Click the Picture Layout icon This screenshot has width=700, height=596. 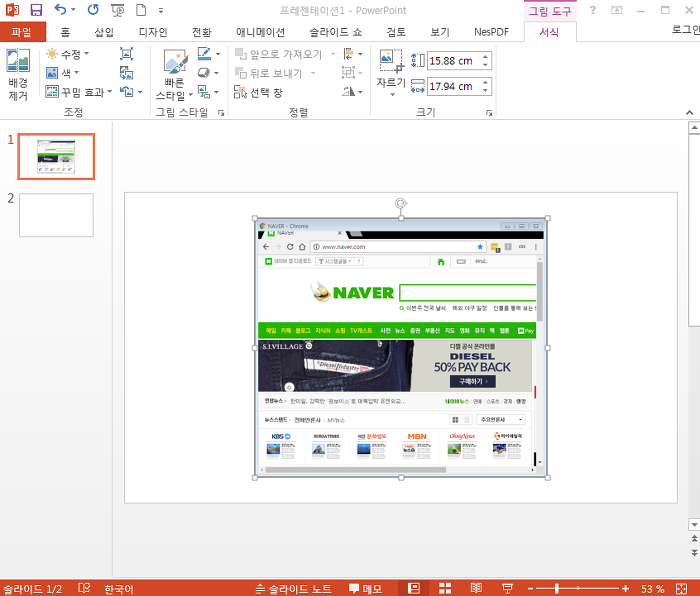coord(204,92)
